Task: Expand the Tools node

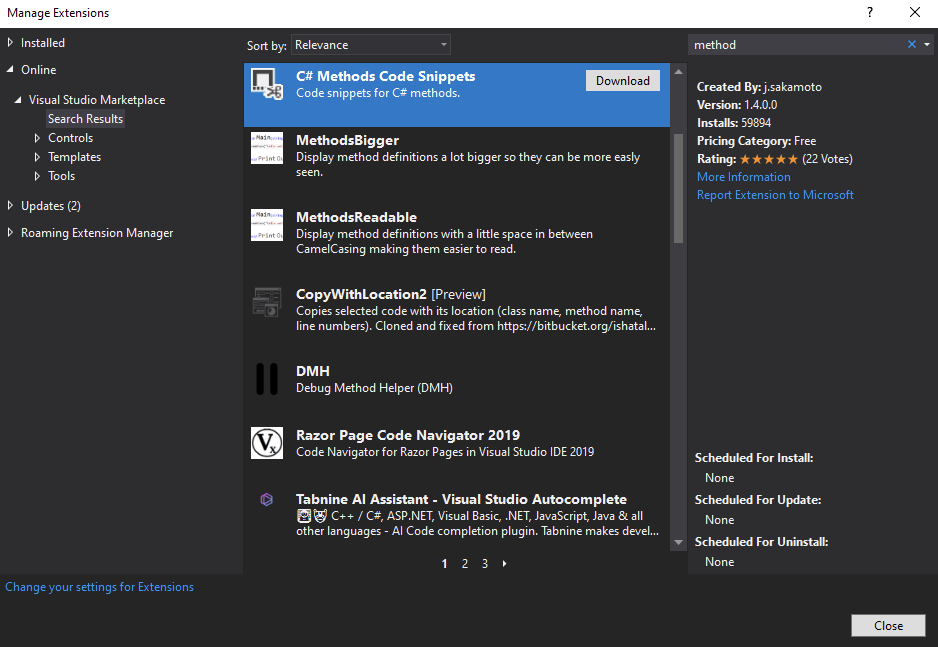Action: 37,176
